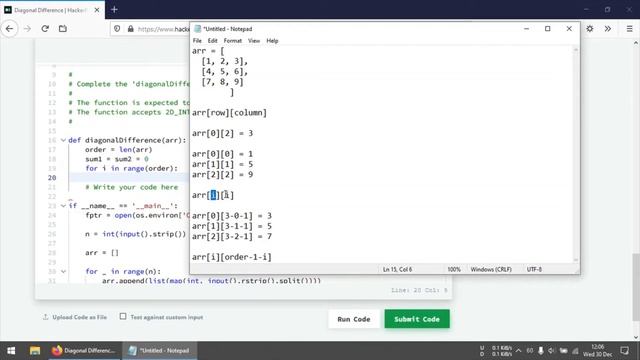Viewport: 640px width, 360px height.
Task: Open the tracking protection shield icon
Action: pos(117,29)
